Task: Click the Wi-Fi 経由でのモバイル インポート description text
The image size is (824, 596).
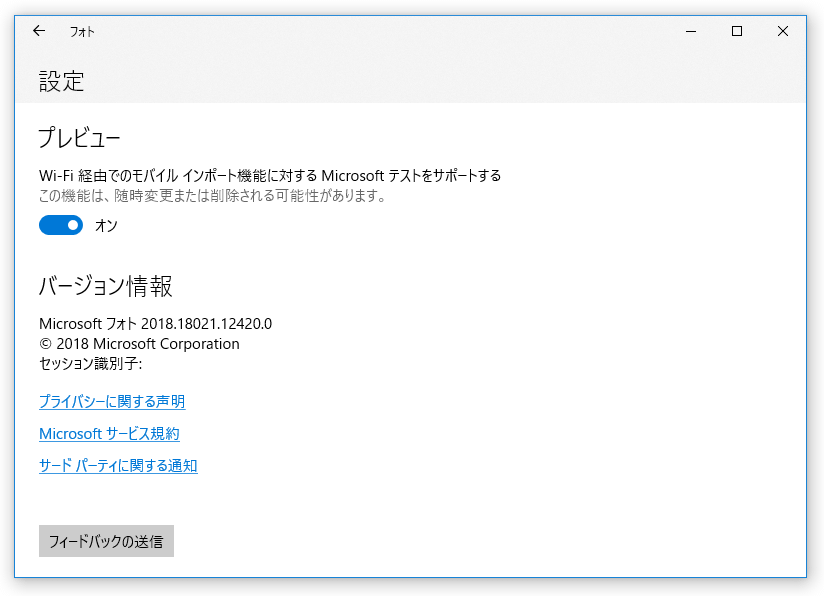Action: 270,176
